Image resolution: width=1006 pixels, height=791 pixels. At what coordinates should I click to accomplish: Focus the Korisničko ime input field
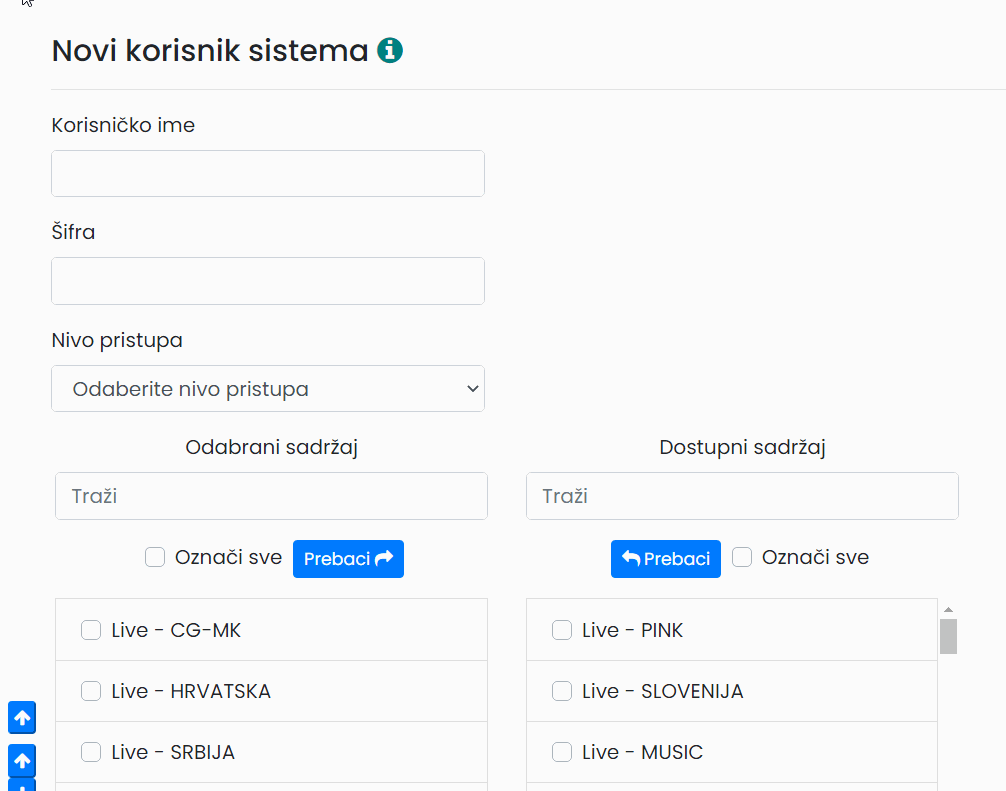(268, 173)
